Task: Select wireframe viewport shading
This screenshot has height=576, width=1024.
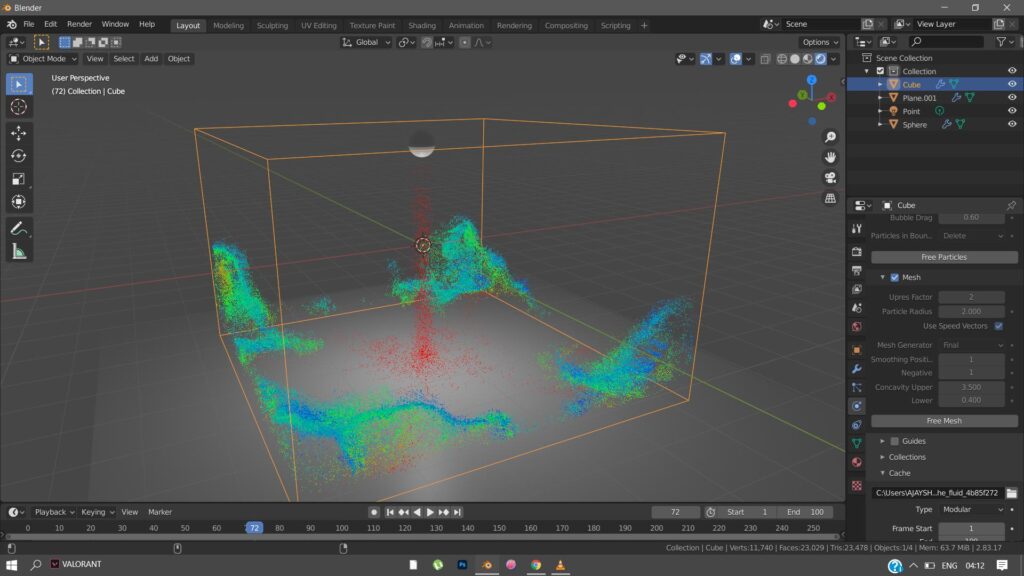Action: pyautogui.click(x=782, y=59)
